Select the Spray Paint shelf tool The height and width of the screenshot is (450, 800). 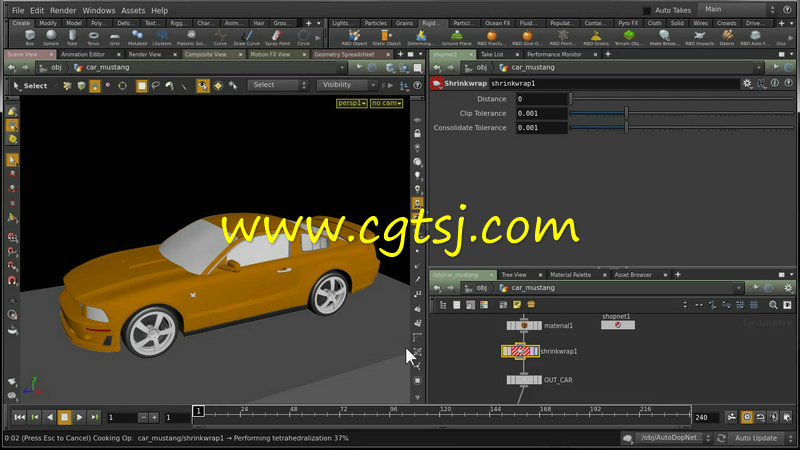click(277, 37)
